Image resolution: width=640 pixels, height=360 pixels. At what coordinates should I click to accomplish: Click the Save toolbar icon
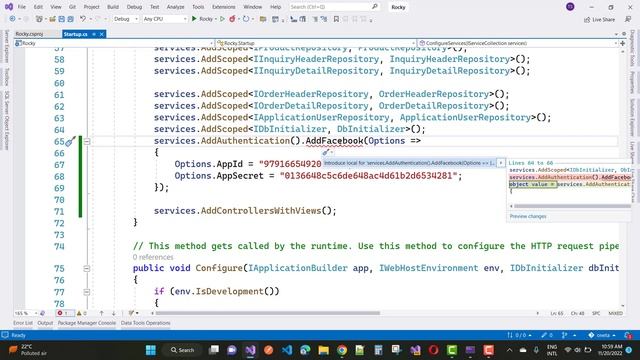pyautogui.click(x=62, y=19)
